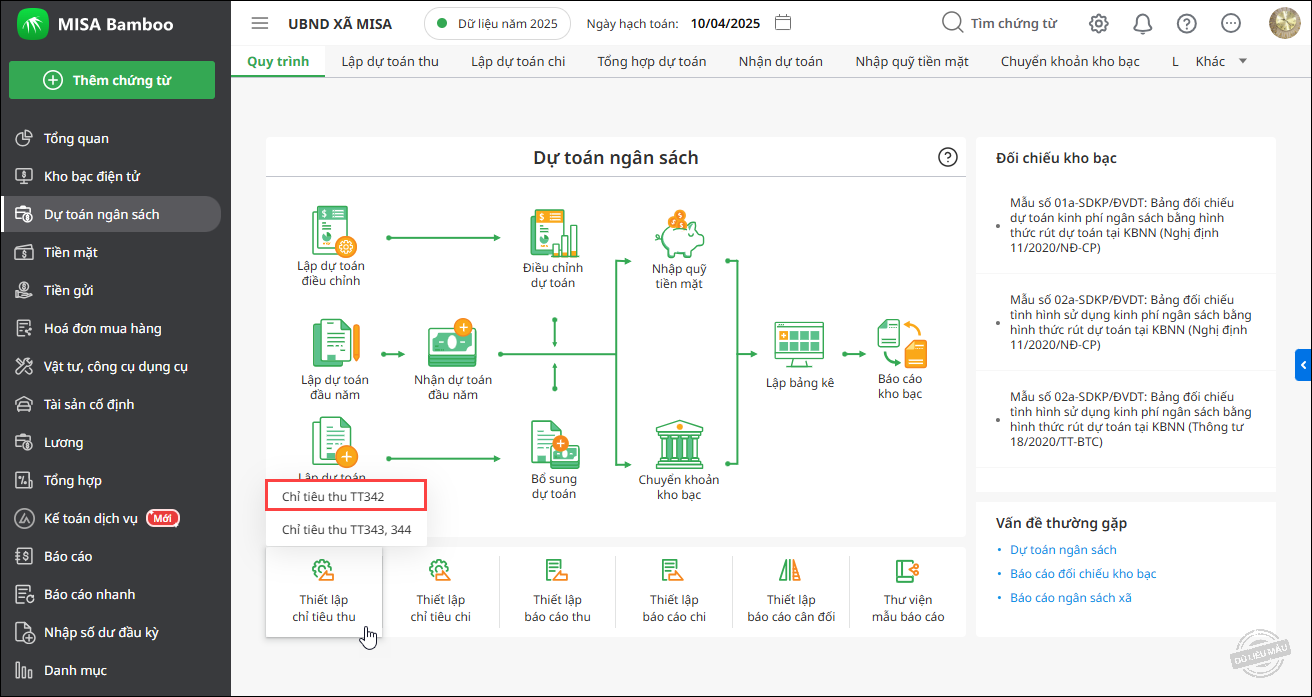Open the more options ellipsis icon
The image size is (1312, 697).
coord(1231,24)
